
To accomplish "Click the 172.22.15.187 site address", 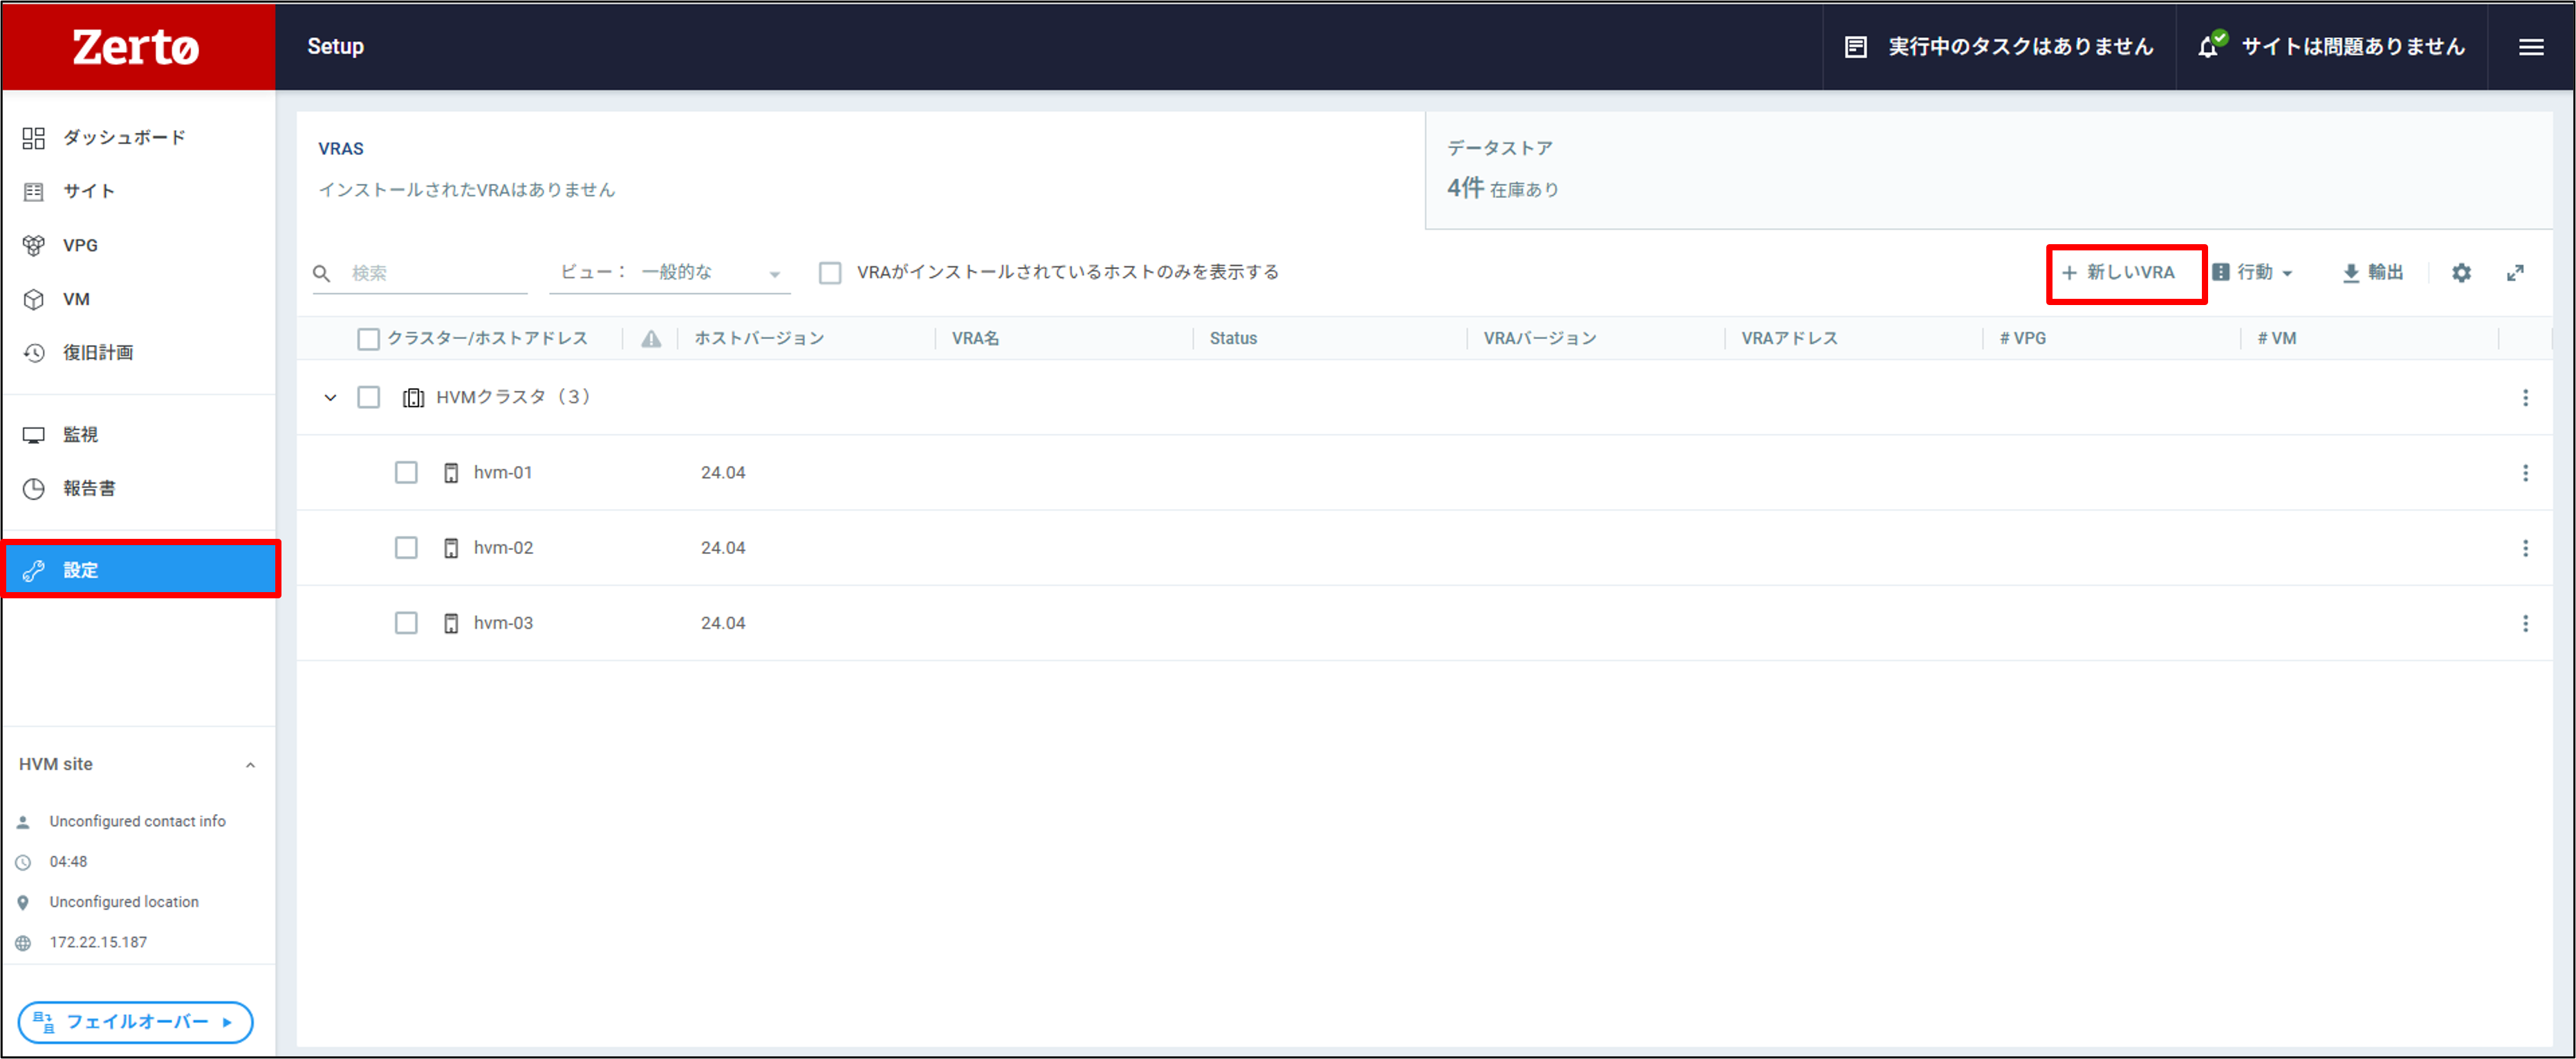I will [x=98, y=942].
